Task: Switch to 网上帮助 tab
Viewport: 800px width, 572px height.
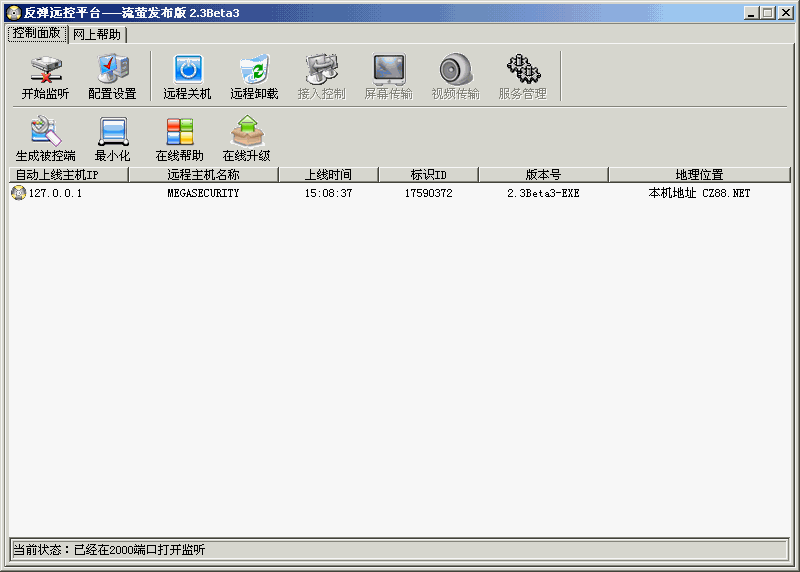Action: [97, 34]
